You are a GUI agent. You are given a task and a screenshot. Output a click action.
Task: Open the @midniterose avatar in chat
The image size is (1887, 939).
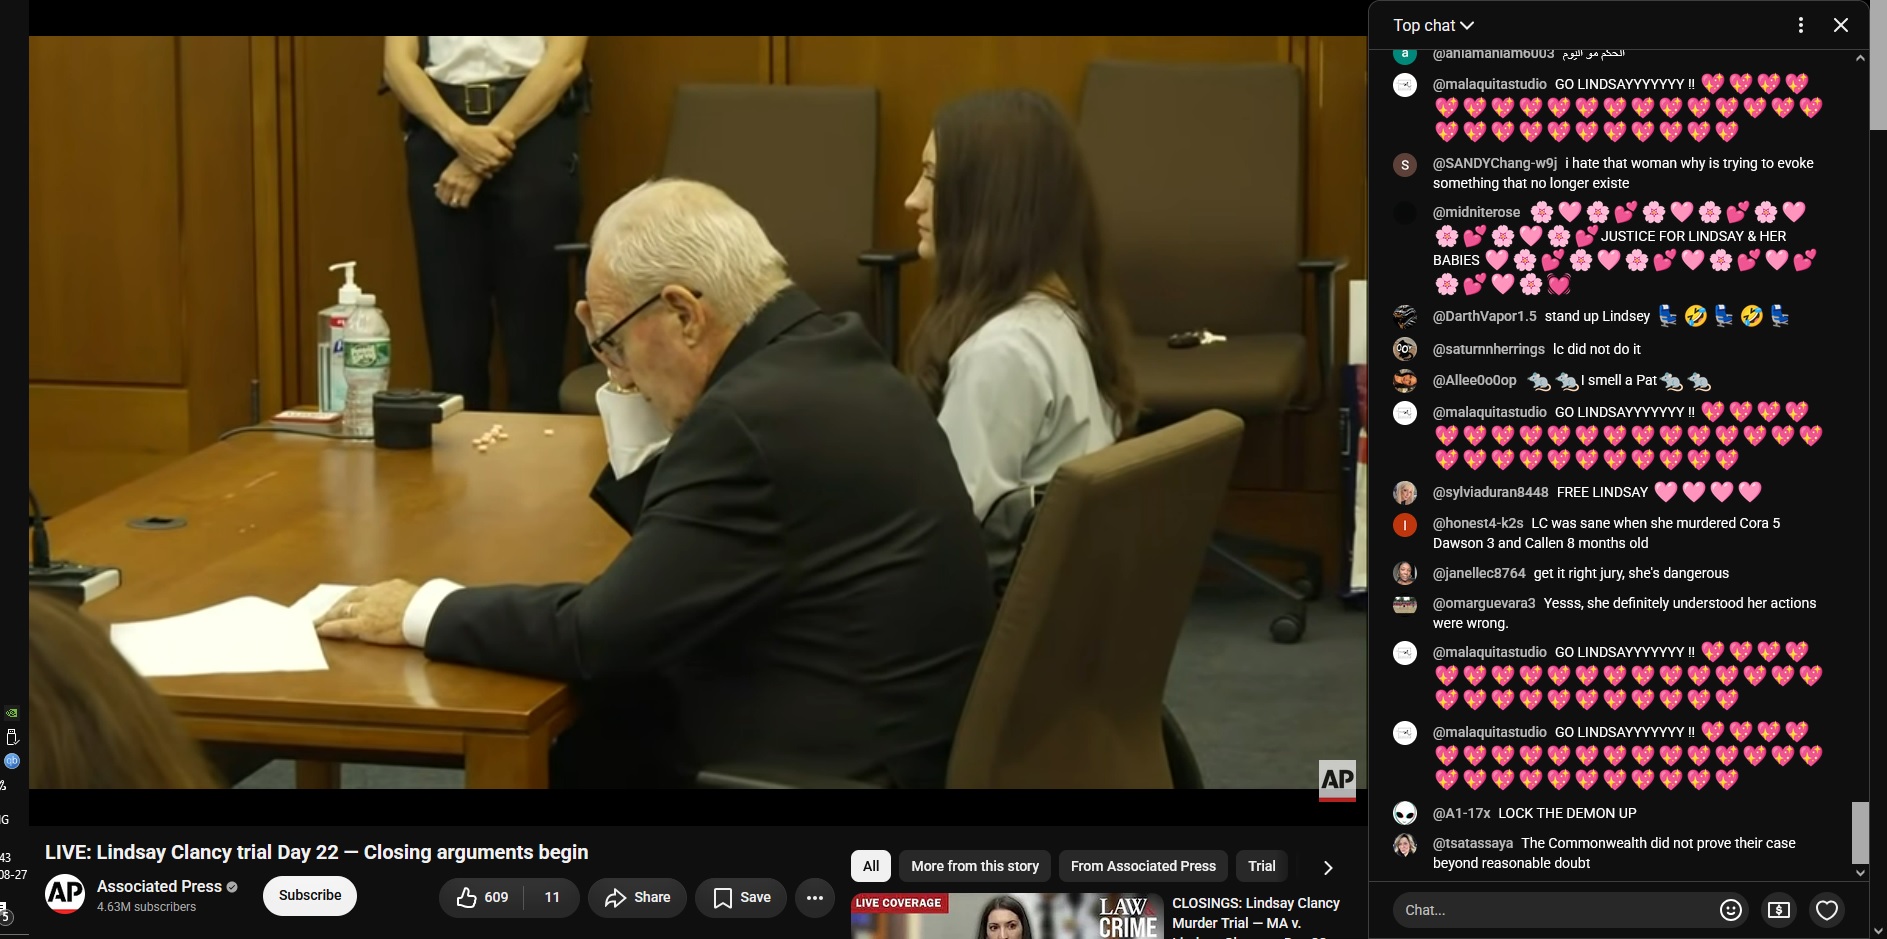(1405, 213)
